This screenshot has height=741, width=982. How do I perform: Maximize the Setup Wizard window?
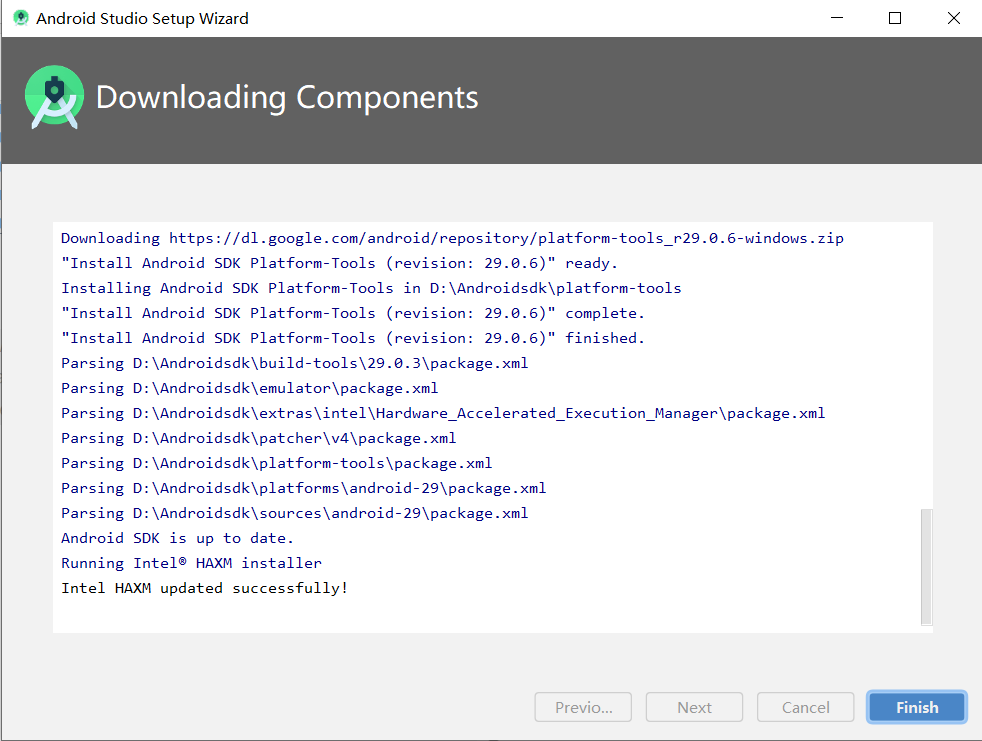895,18
